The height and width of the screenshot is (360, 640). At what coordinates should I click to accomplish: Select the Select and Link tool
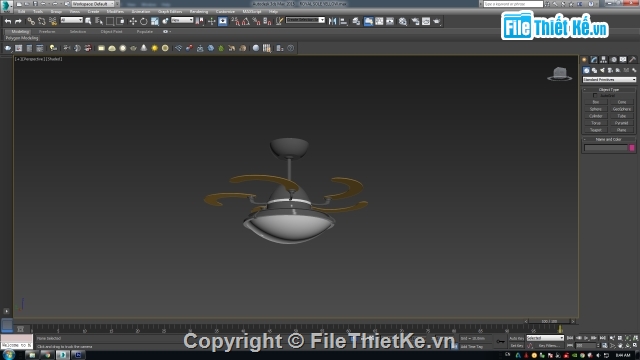[x=31, y=21]
